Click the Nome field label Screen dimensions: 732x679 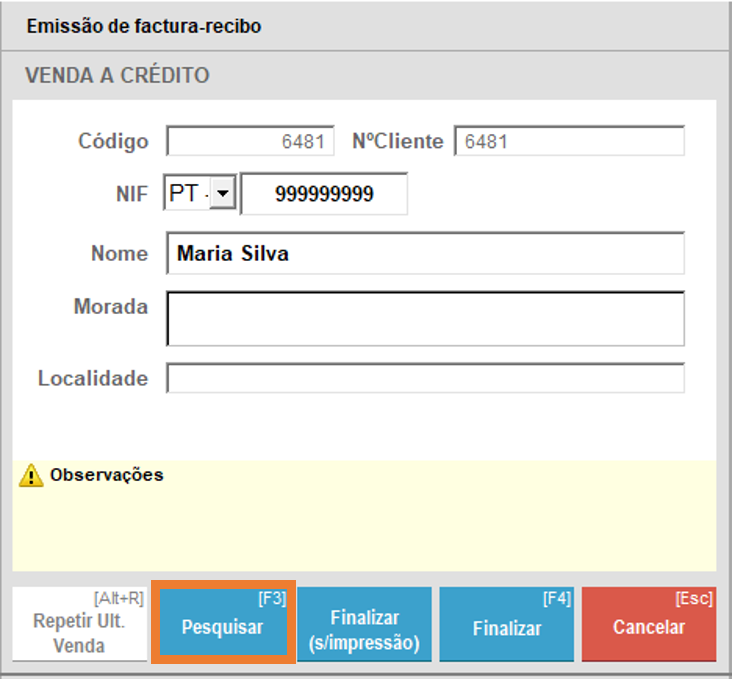[x=119, y=254]
